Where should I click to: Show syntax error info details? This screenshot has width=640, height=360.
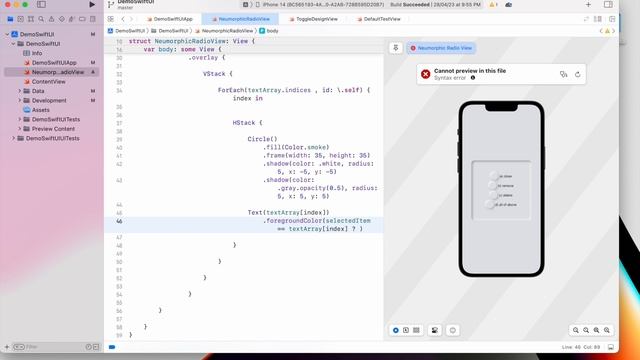tap(473, 78)
